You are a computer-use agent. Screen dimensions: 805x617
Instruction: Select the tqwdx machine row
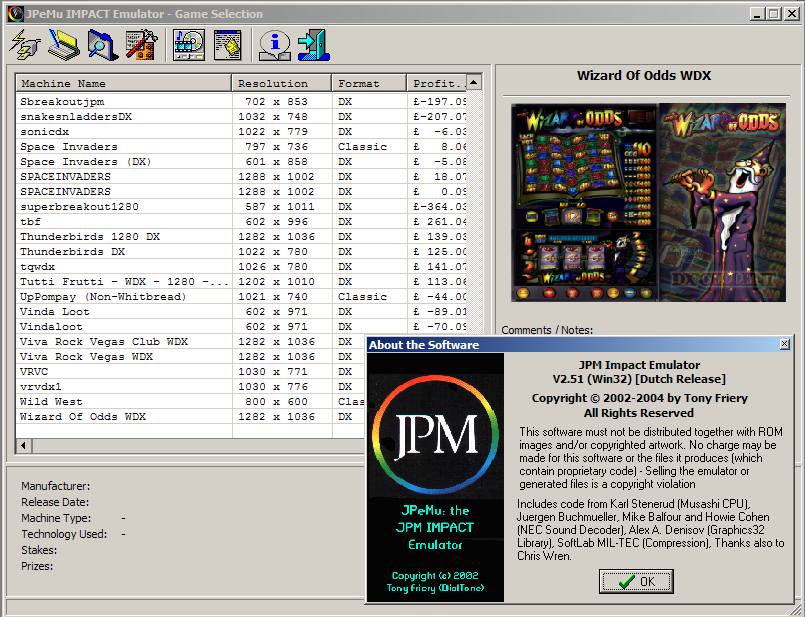click(241, 266)
